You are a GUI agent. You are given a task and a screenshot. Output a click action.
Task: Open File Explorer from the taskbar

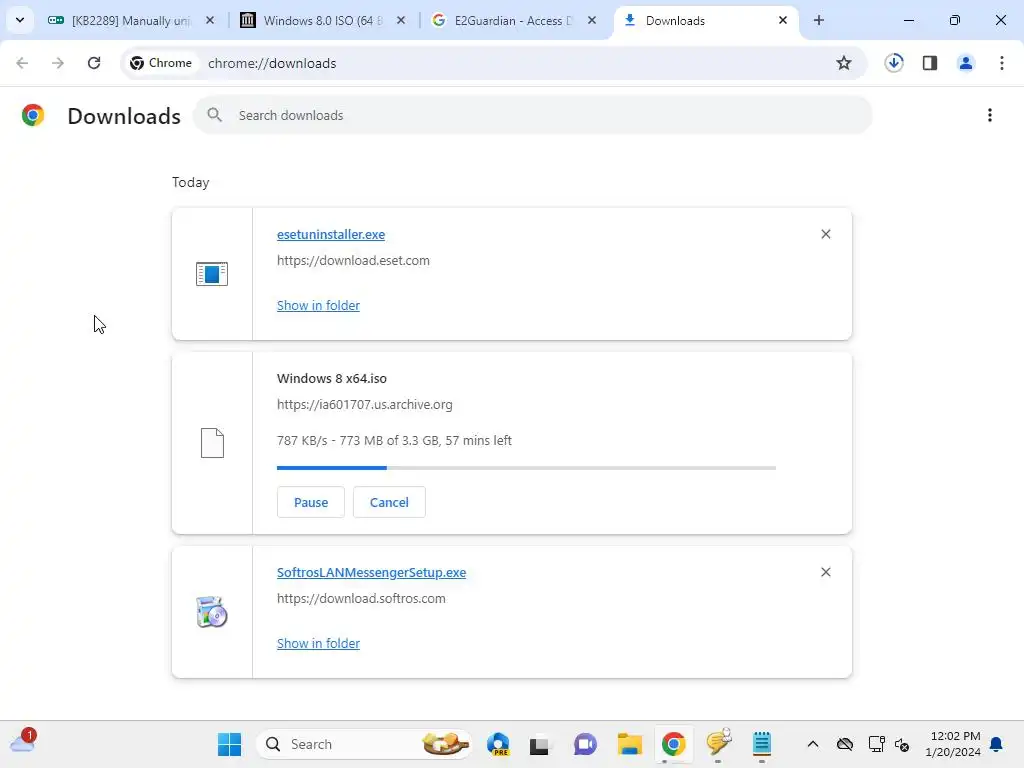pos(630,744)
